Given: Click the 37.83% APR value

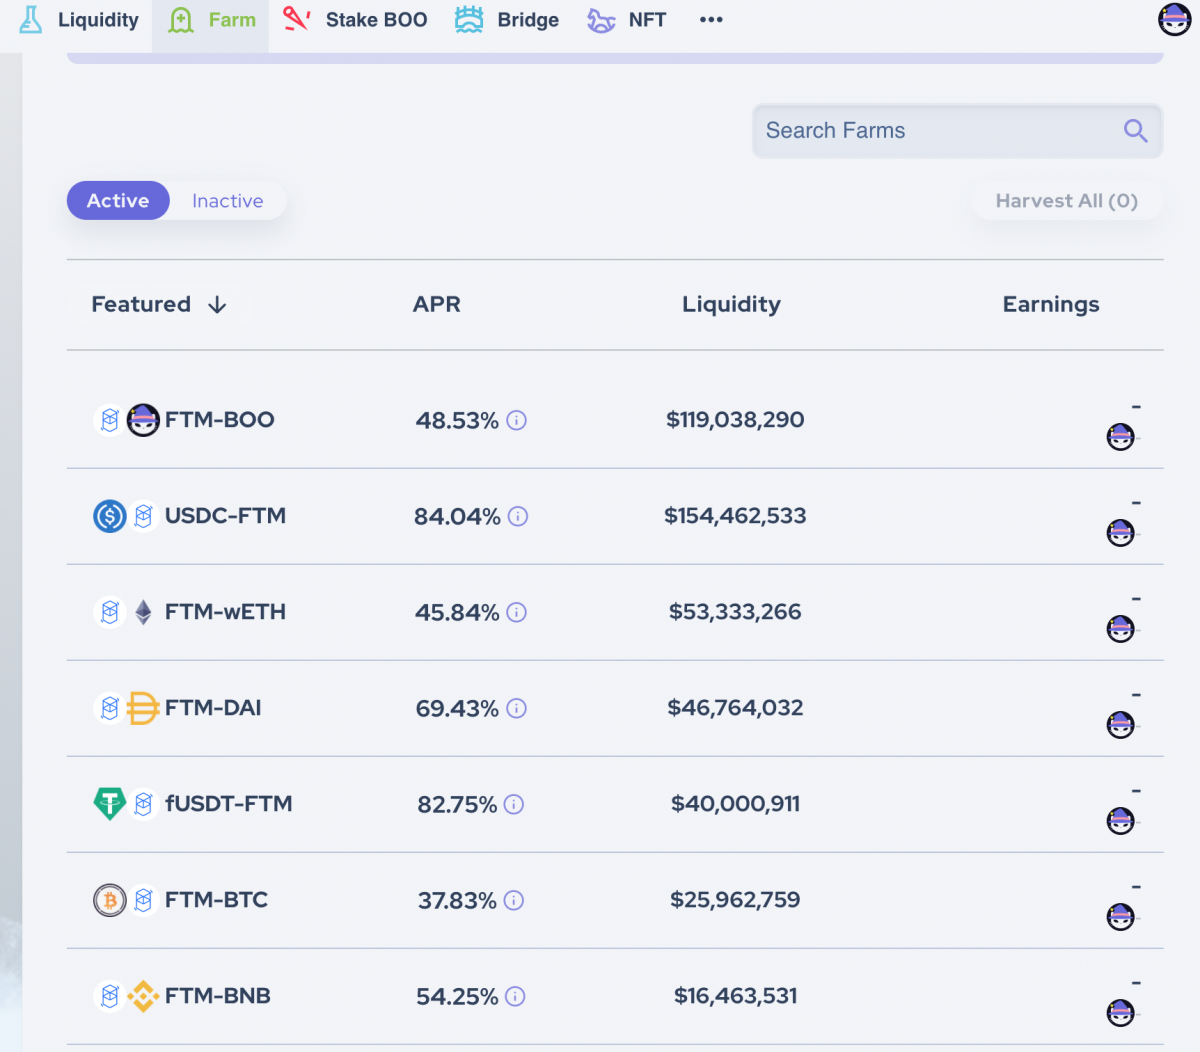Looking at the screenshot, I should tap(457, 901).
